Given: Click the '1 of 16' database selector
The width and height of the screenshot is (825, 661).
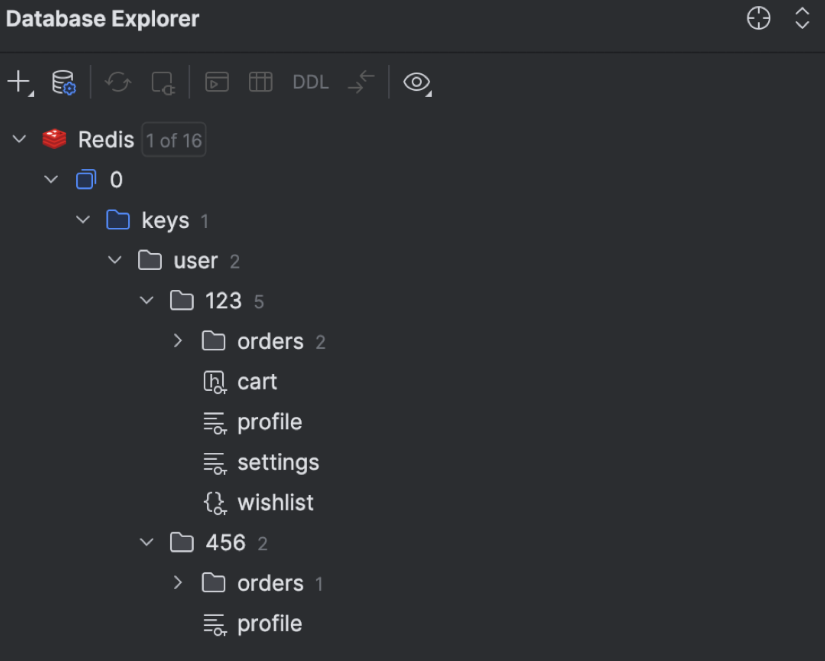Looking at the screenshot, I should (x=173, y=140).
